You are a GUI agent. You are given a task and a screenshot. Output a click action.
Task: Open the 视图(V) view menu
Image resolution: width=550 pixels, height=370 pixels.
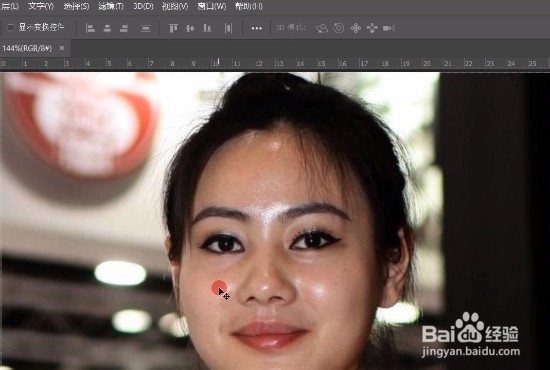[175, 6]
